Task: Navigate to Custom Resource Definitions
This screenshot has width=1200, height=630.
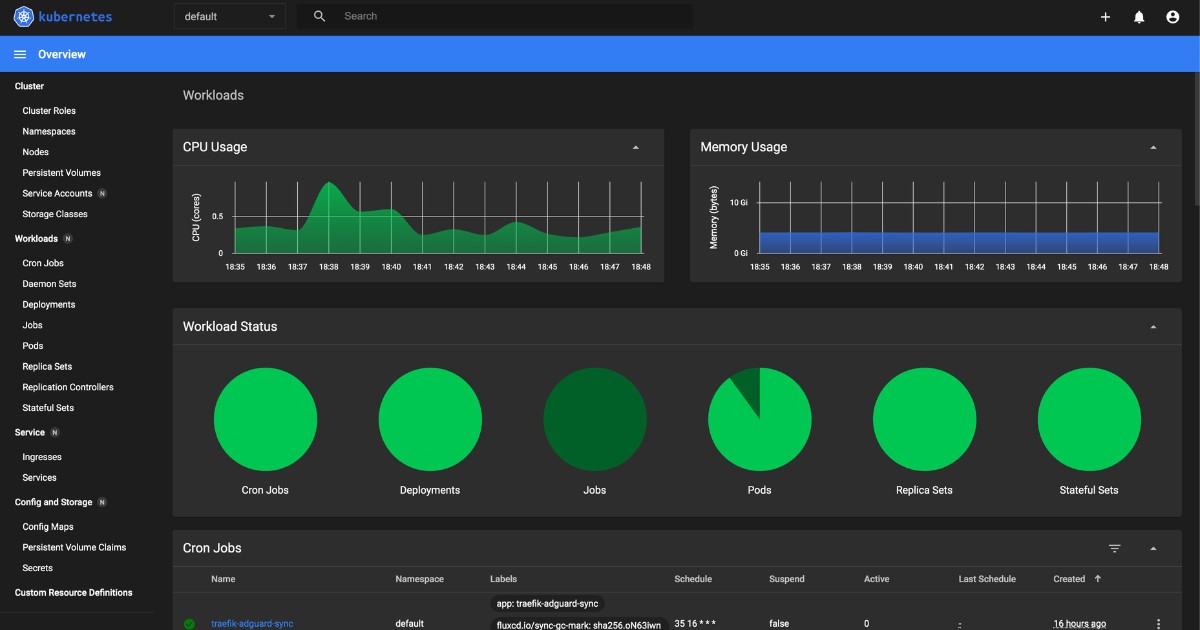Action: tap(74, 592)
